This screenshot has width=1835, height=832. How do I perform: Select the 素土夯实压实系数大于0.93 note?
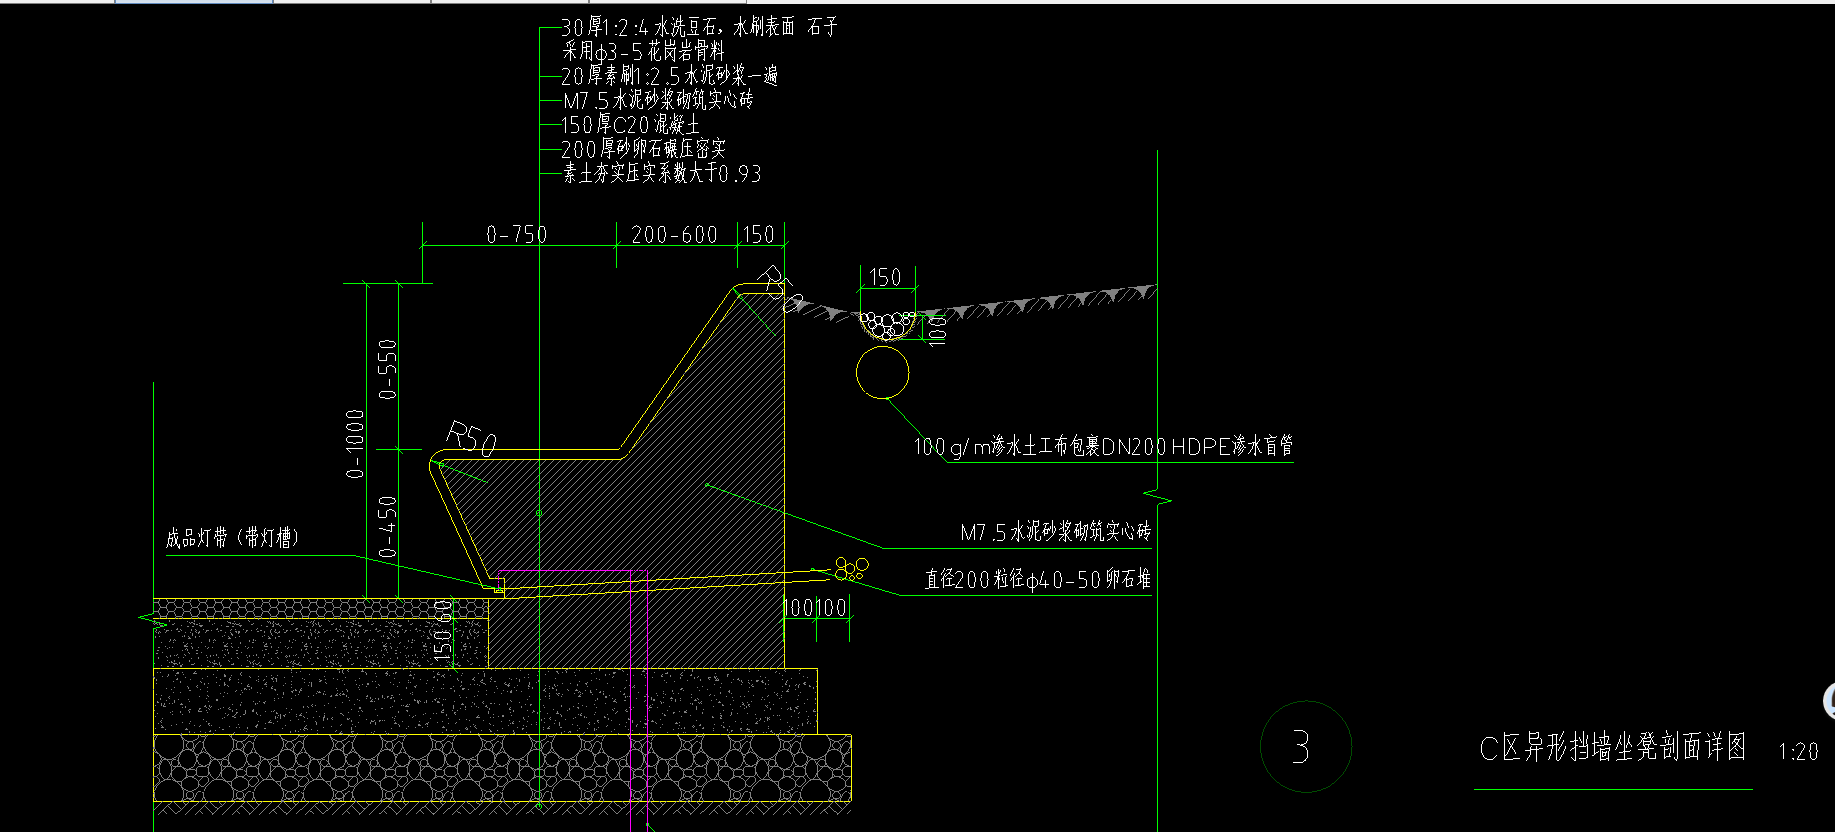pos(661,174)
